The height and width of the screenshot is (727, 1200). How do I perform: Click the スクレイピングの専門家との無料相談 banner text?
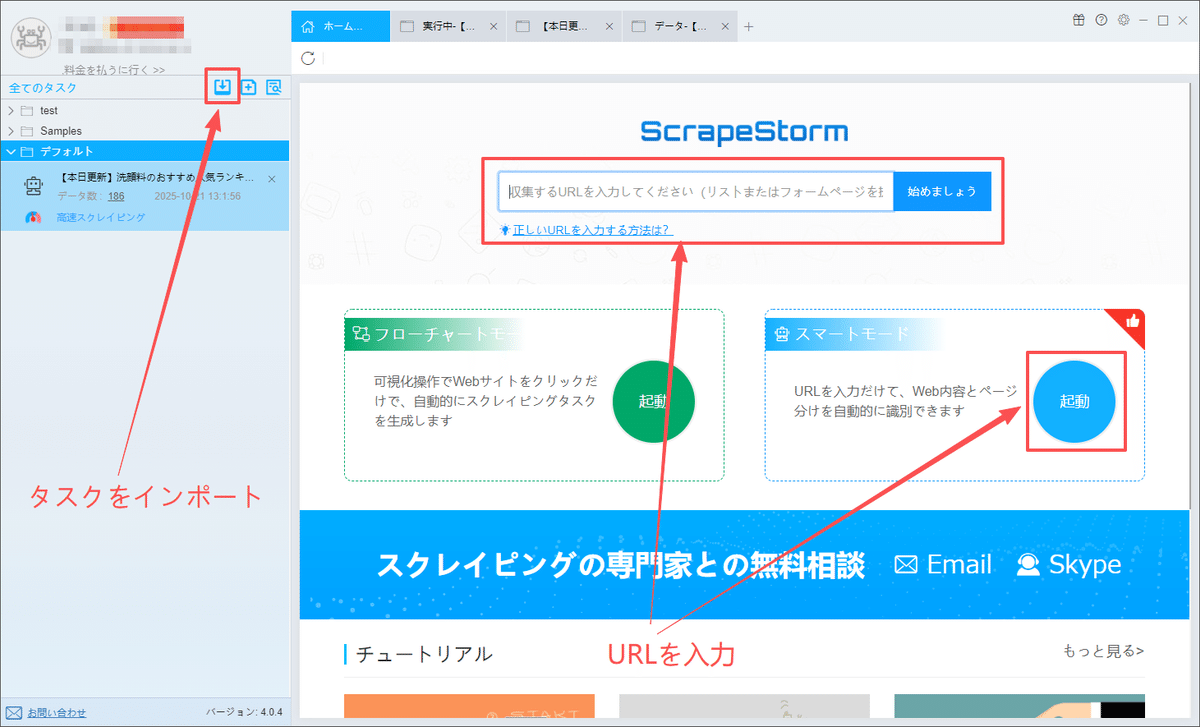point(620,565)
